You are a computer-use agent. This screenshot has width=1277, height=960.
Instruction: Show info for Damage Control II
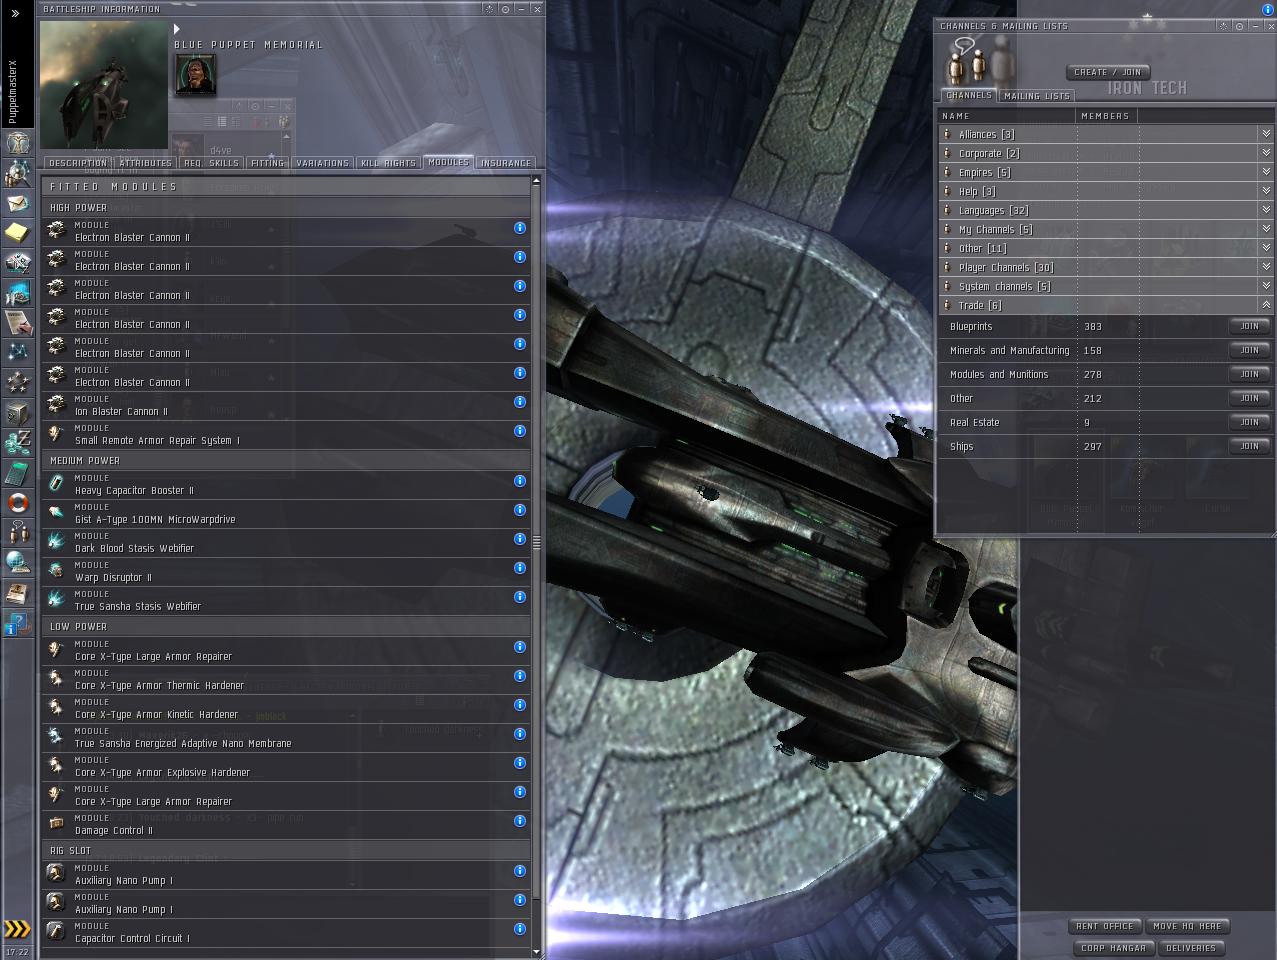[x=520, y=821]
